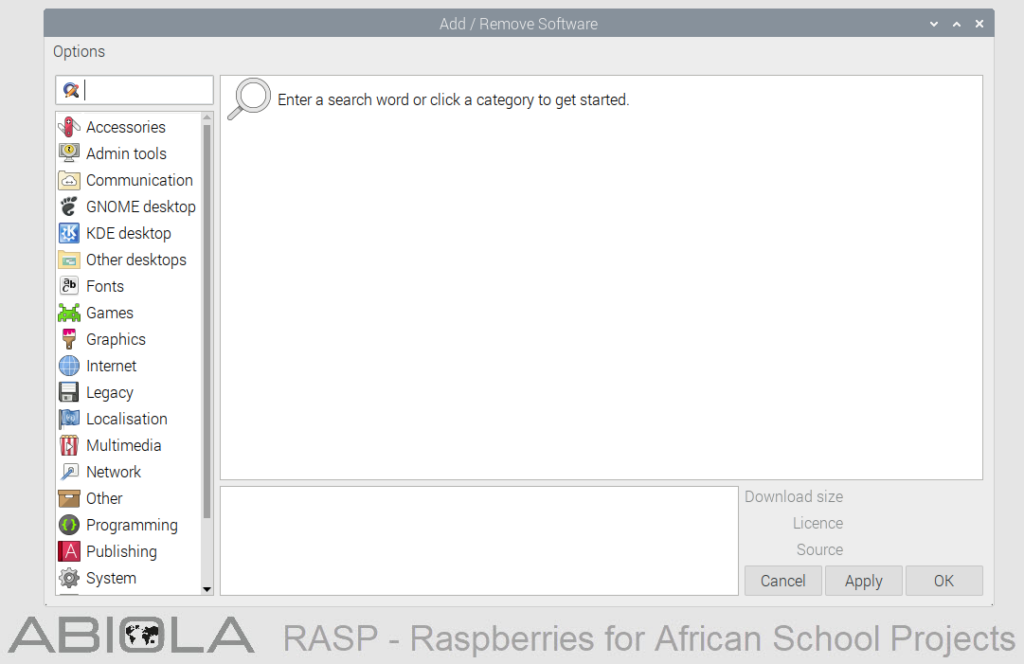Click the search icon in the search field
Screen dimensions: 1024x664
71,90
